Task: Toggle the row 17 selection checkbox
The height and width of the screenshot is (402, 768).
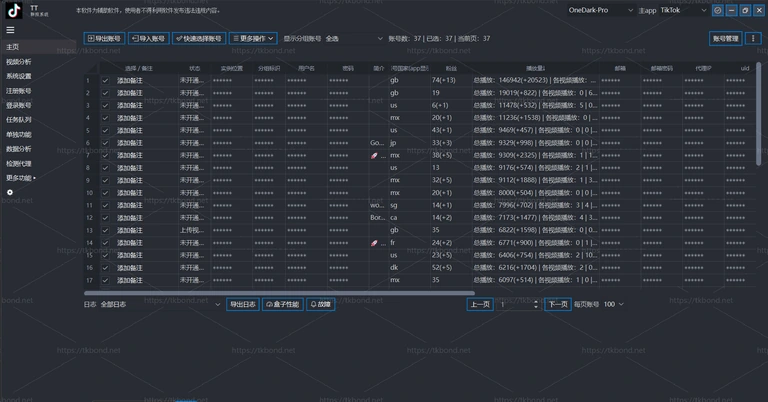Action: [105, 281]
